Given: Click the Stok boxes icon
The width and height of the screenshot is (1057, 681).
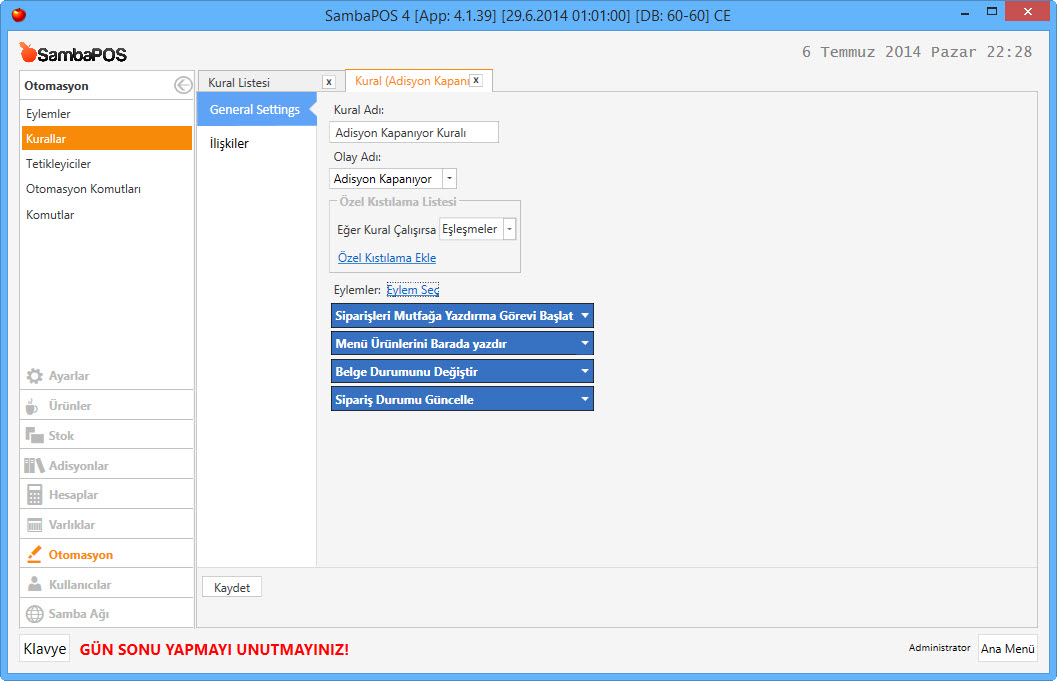Looking at the screenshot, I should [34, 436].
